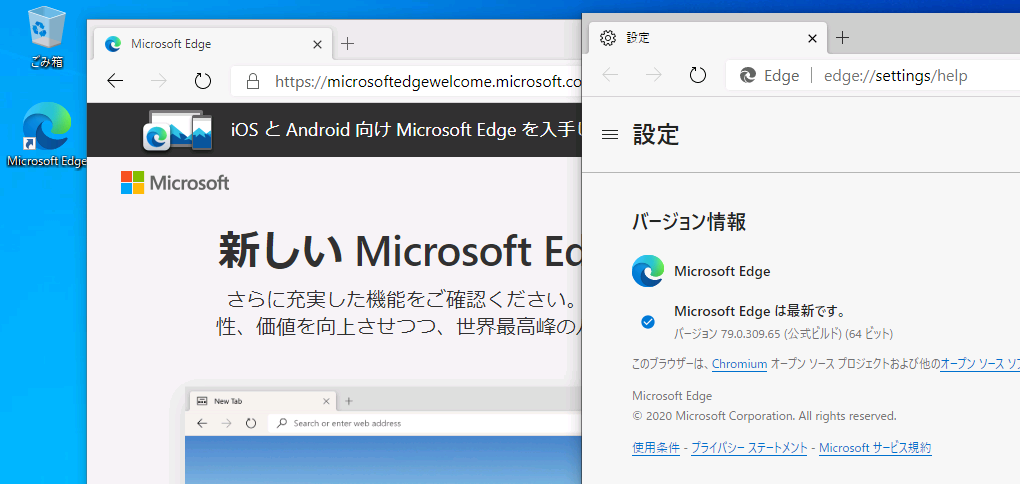Open the Microsoft Edge desktop shortcut

[x=46, y=135]
